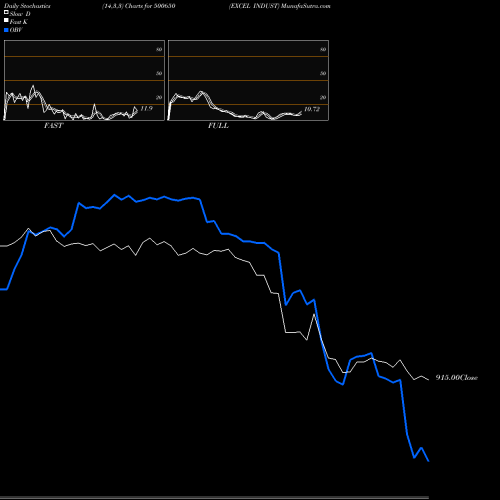
Task: Click the 'FAST' label under left chart
Action: click(53, 126)
